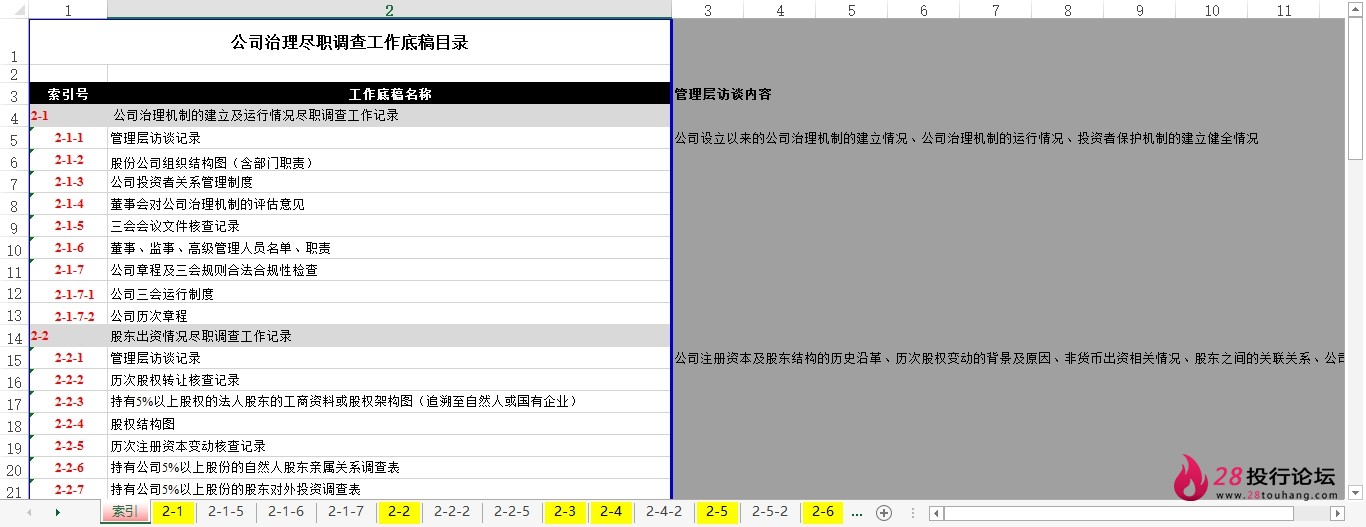Click the 管理层访谈内容 cell

[723, 95]
